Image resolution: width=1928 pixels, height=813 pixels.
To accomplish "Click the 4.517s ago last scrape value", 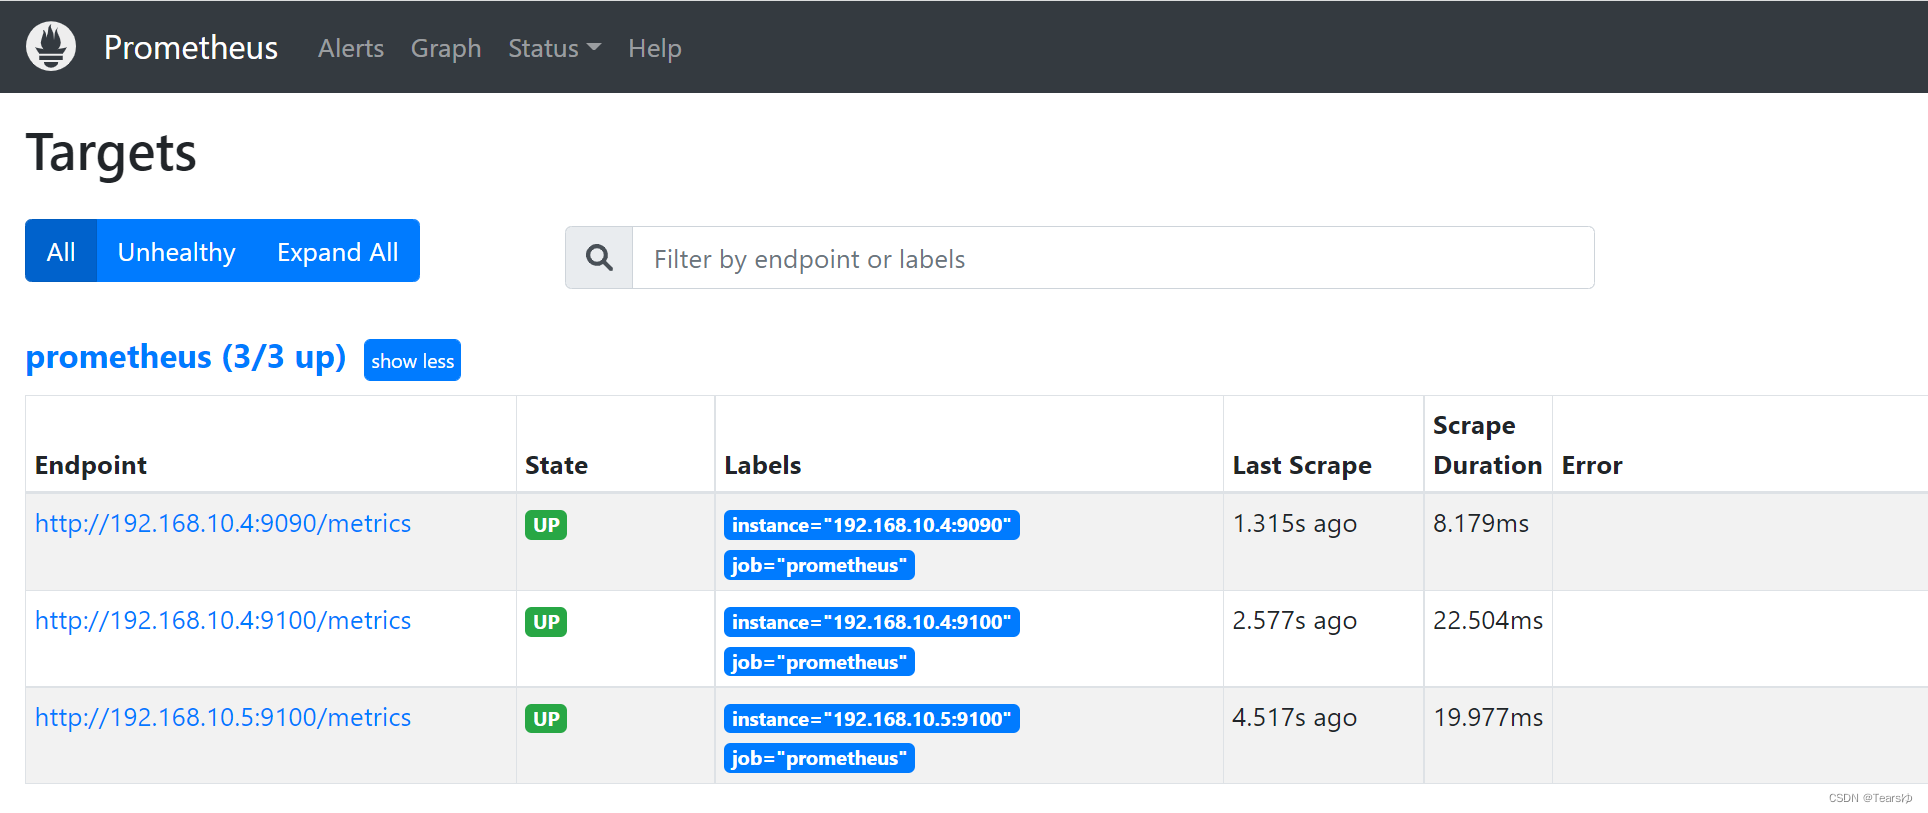I will pos(1295,717).
